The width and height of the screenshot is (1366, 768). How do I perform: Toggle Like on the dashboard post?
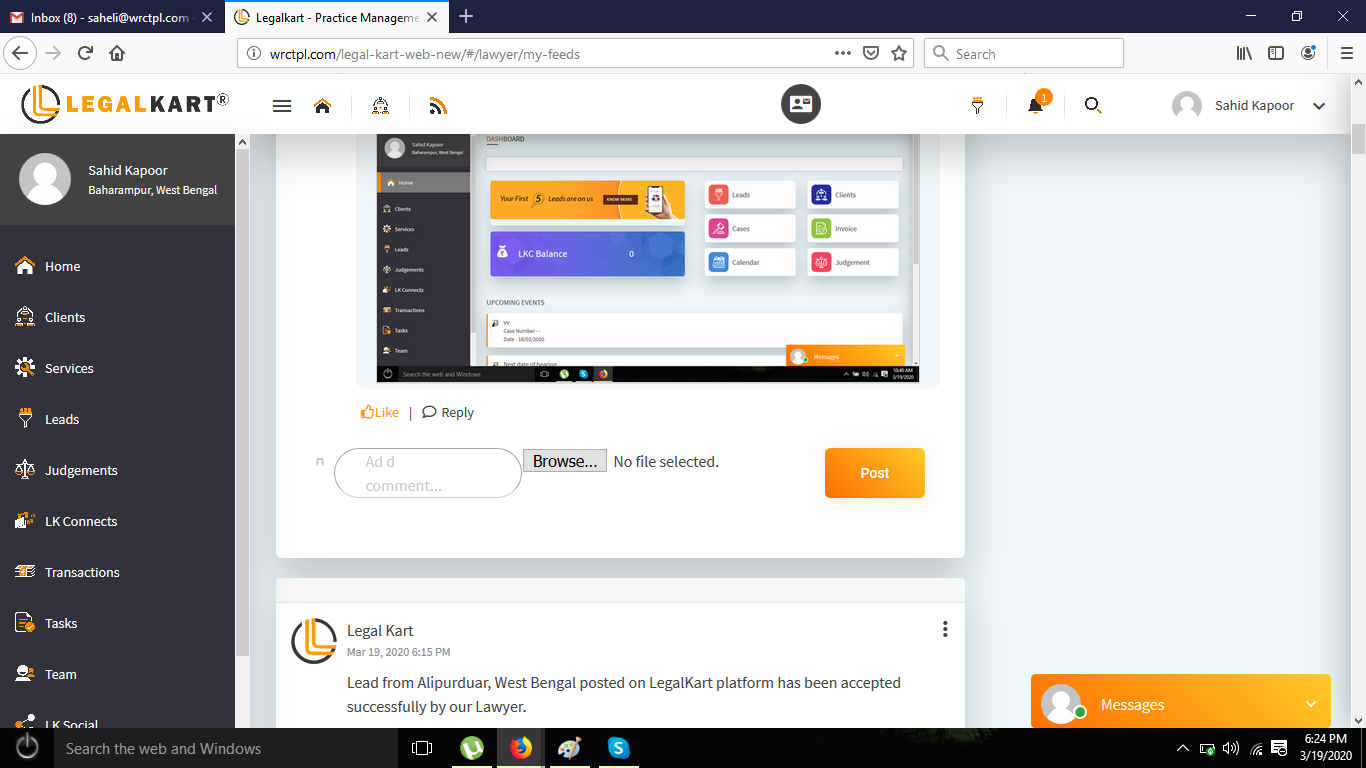380,412
